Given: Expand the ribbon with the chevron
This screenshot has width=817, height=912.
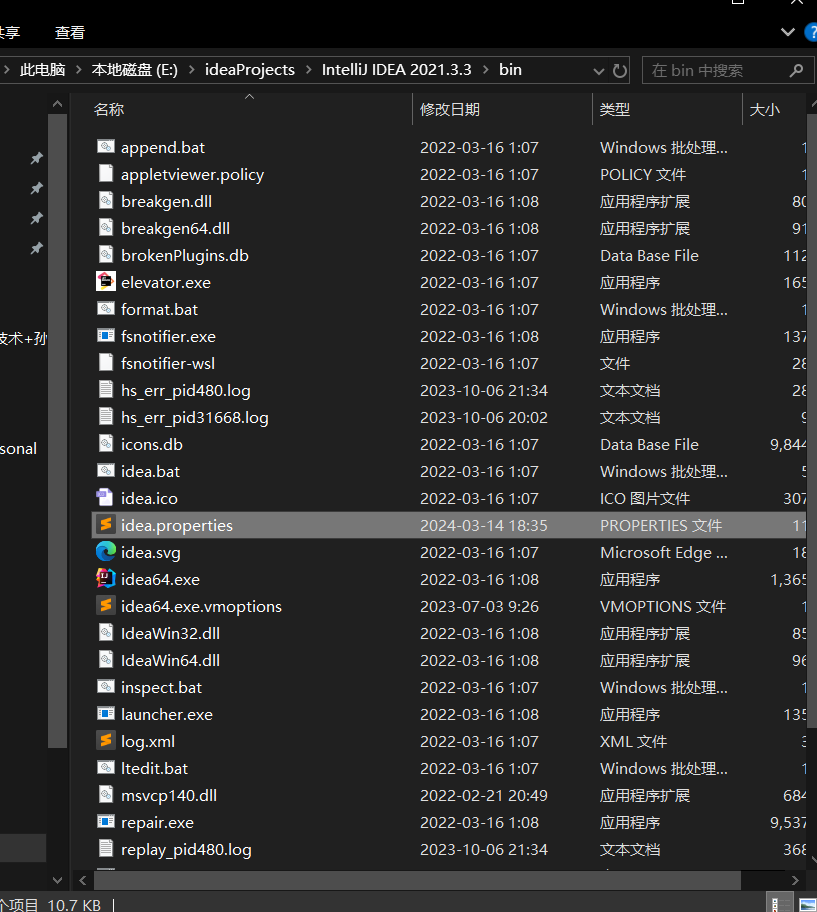Looking at the screenshot, I should pyautogui.click(x=787, y=32).
